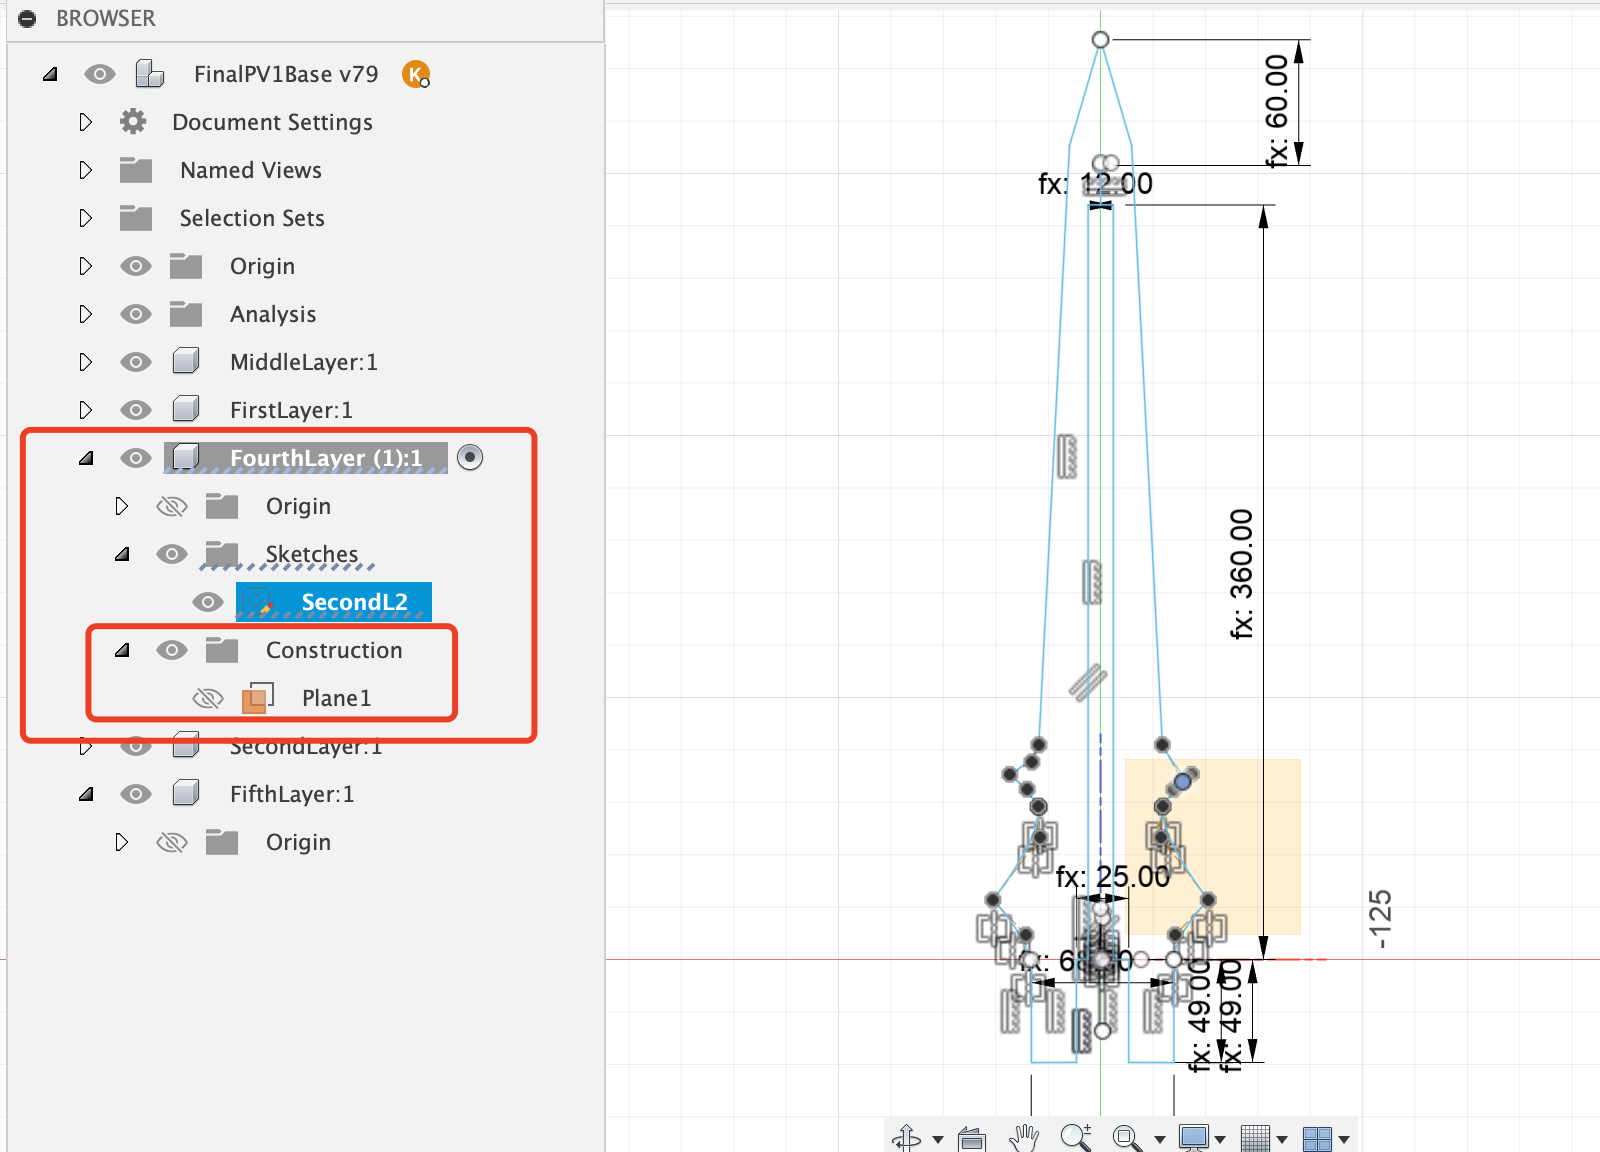Click the FourthLayer (1):1 component icon
1600x1152 pixels.
(186, 457)
